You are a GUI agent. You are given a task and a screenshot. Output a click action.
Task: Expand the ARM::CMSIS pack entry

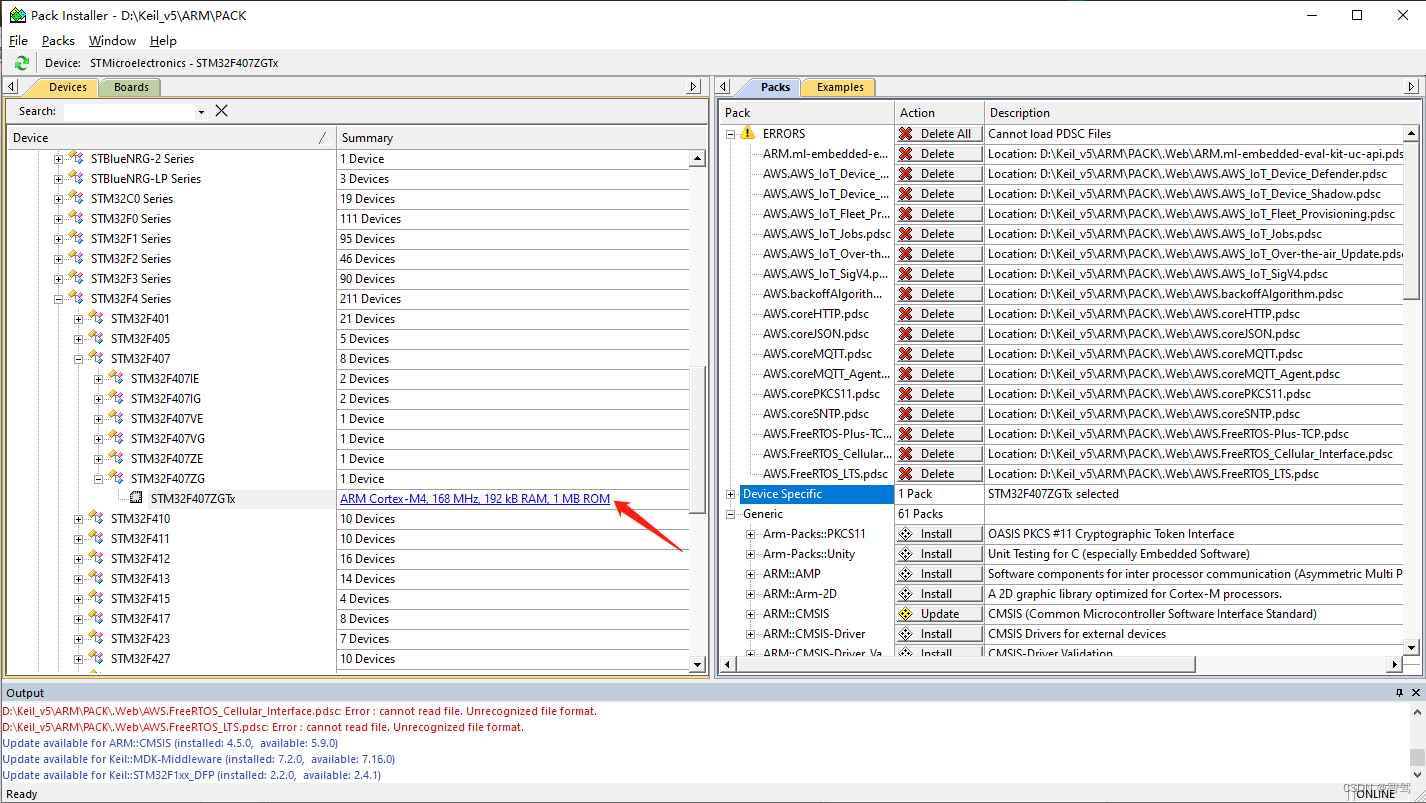[751, 613]
